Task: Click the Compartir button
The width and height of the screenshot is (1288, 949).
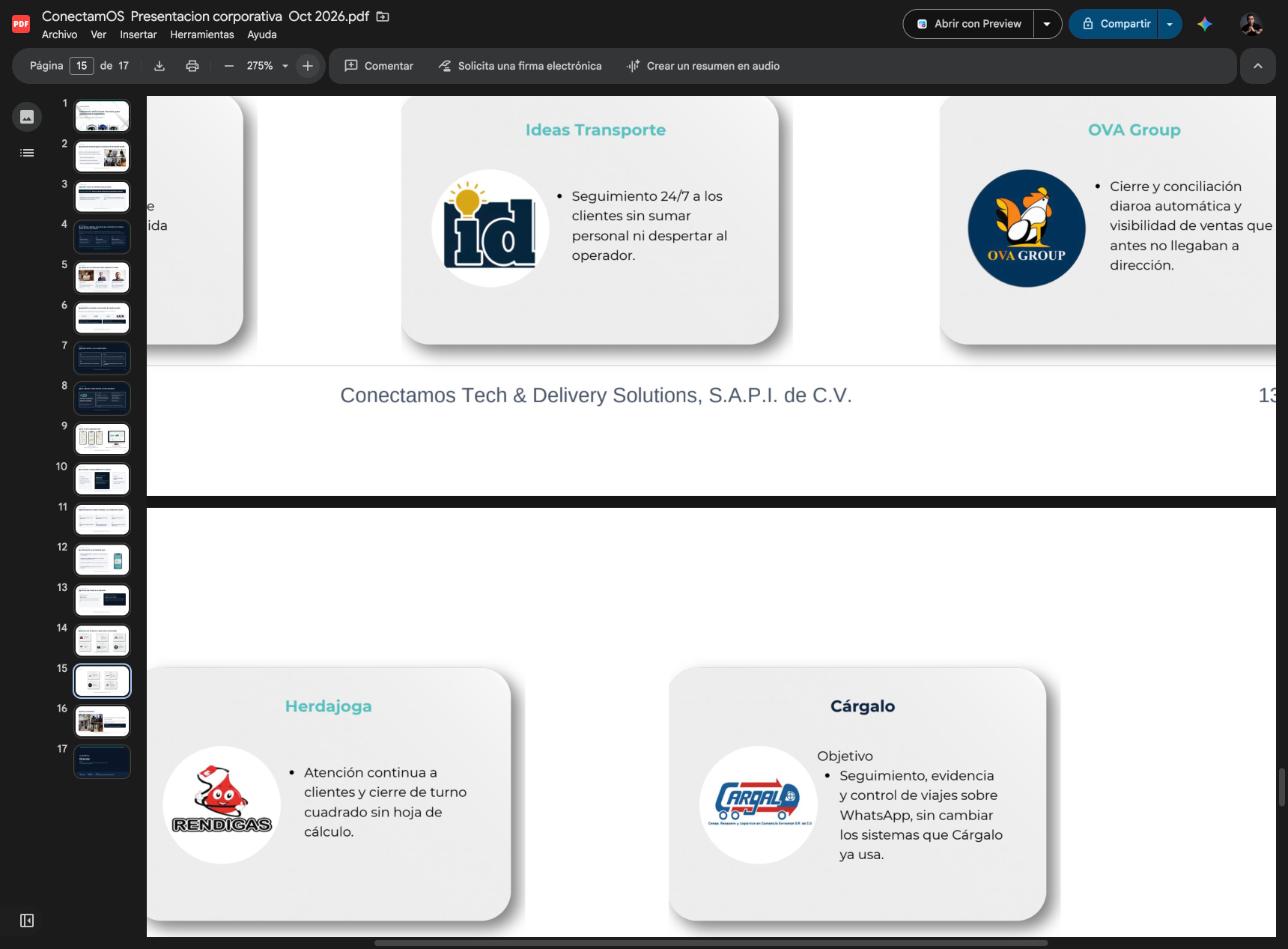Action: tap(1113, 24)
